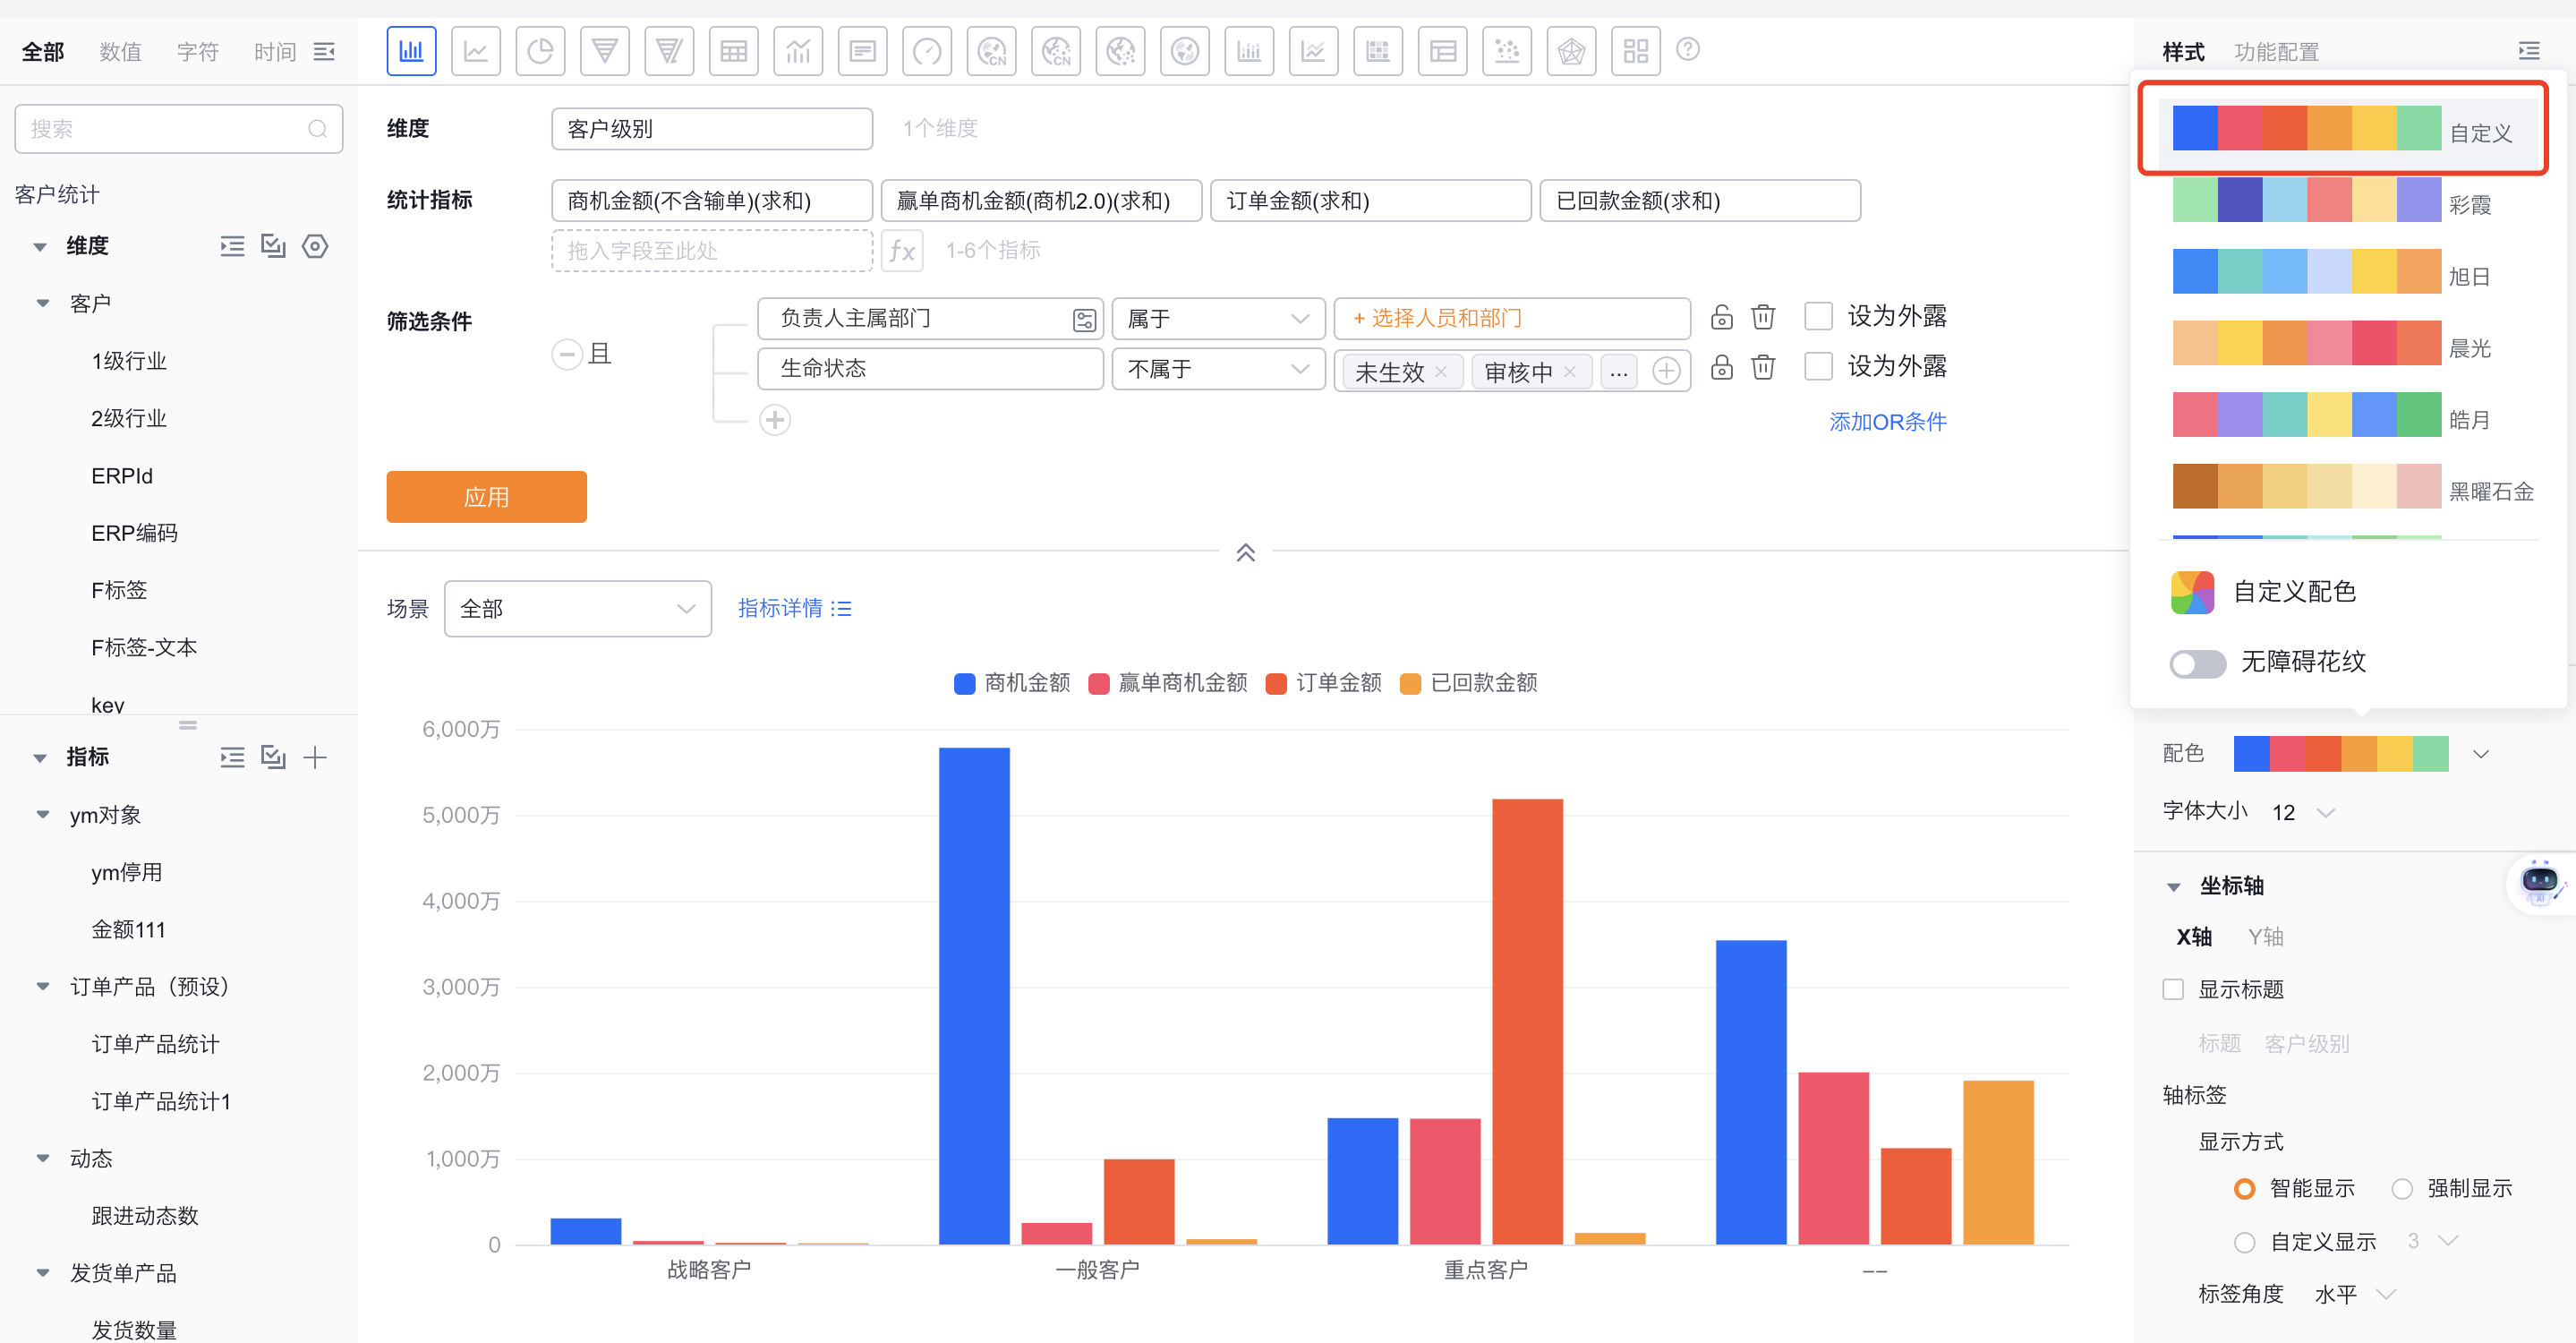The height and width of the screenshot is (1343, 2576).
Task: Collapse the style panel with the top-right icon
Action: click(2529, 51)
